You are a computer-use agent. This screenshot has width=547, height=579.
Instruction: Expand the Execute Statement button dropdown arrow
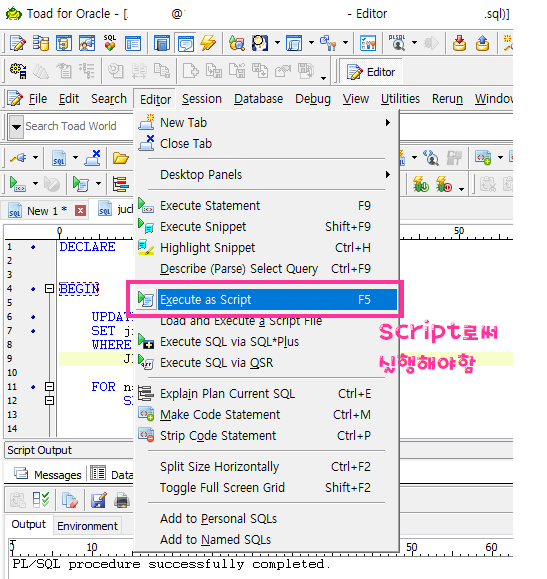coord(35,183)
